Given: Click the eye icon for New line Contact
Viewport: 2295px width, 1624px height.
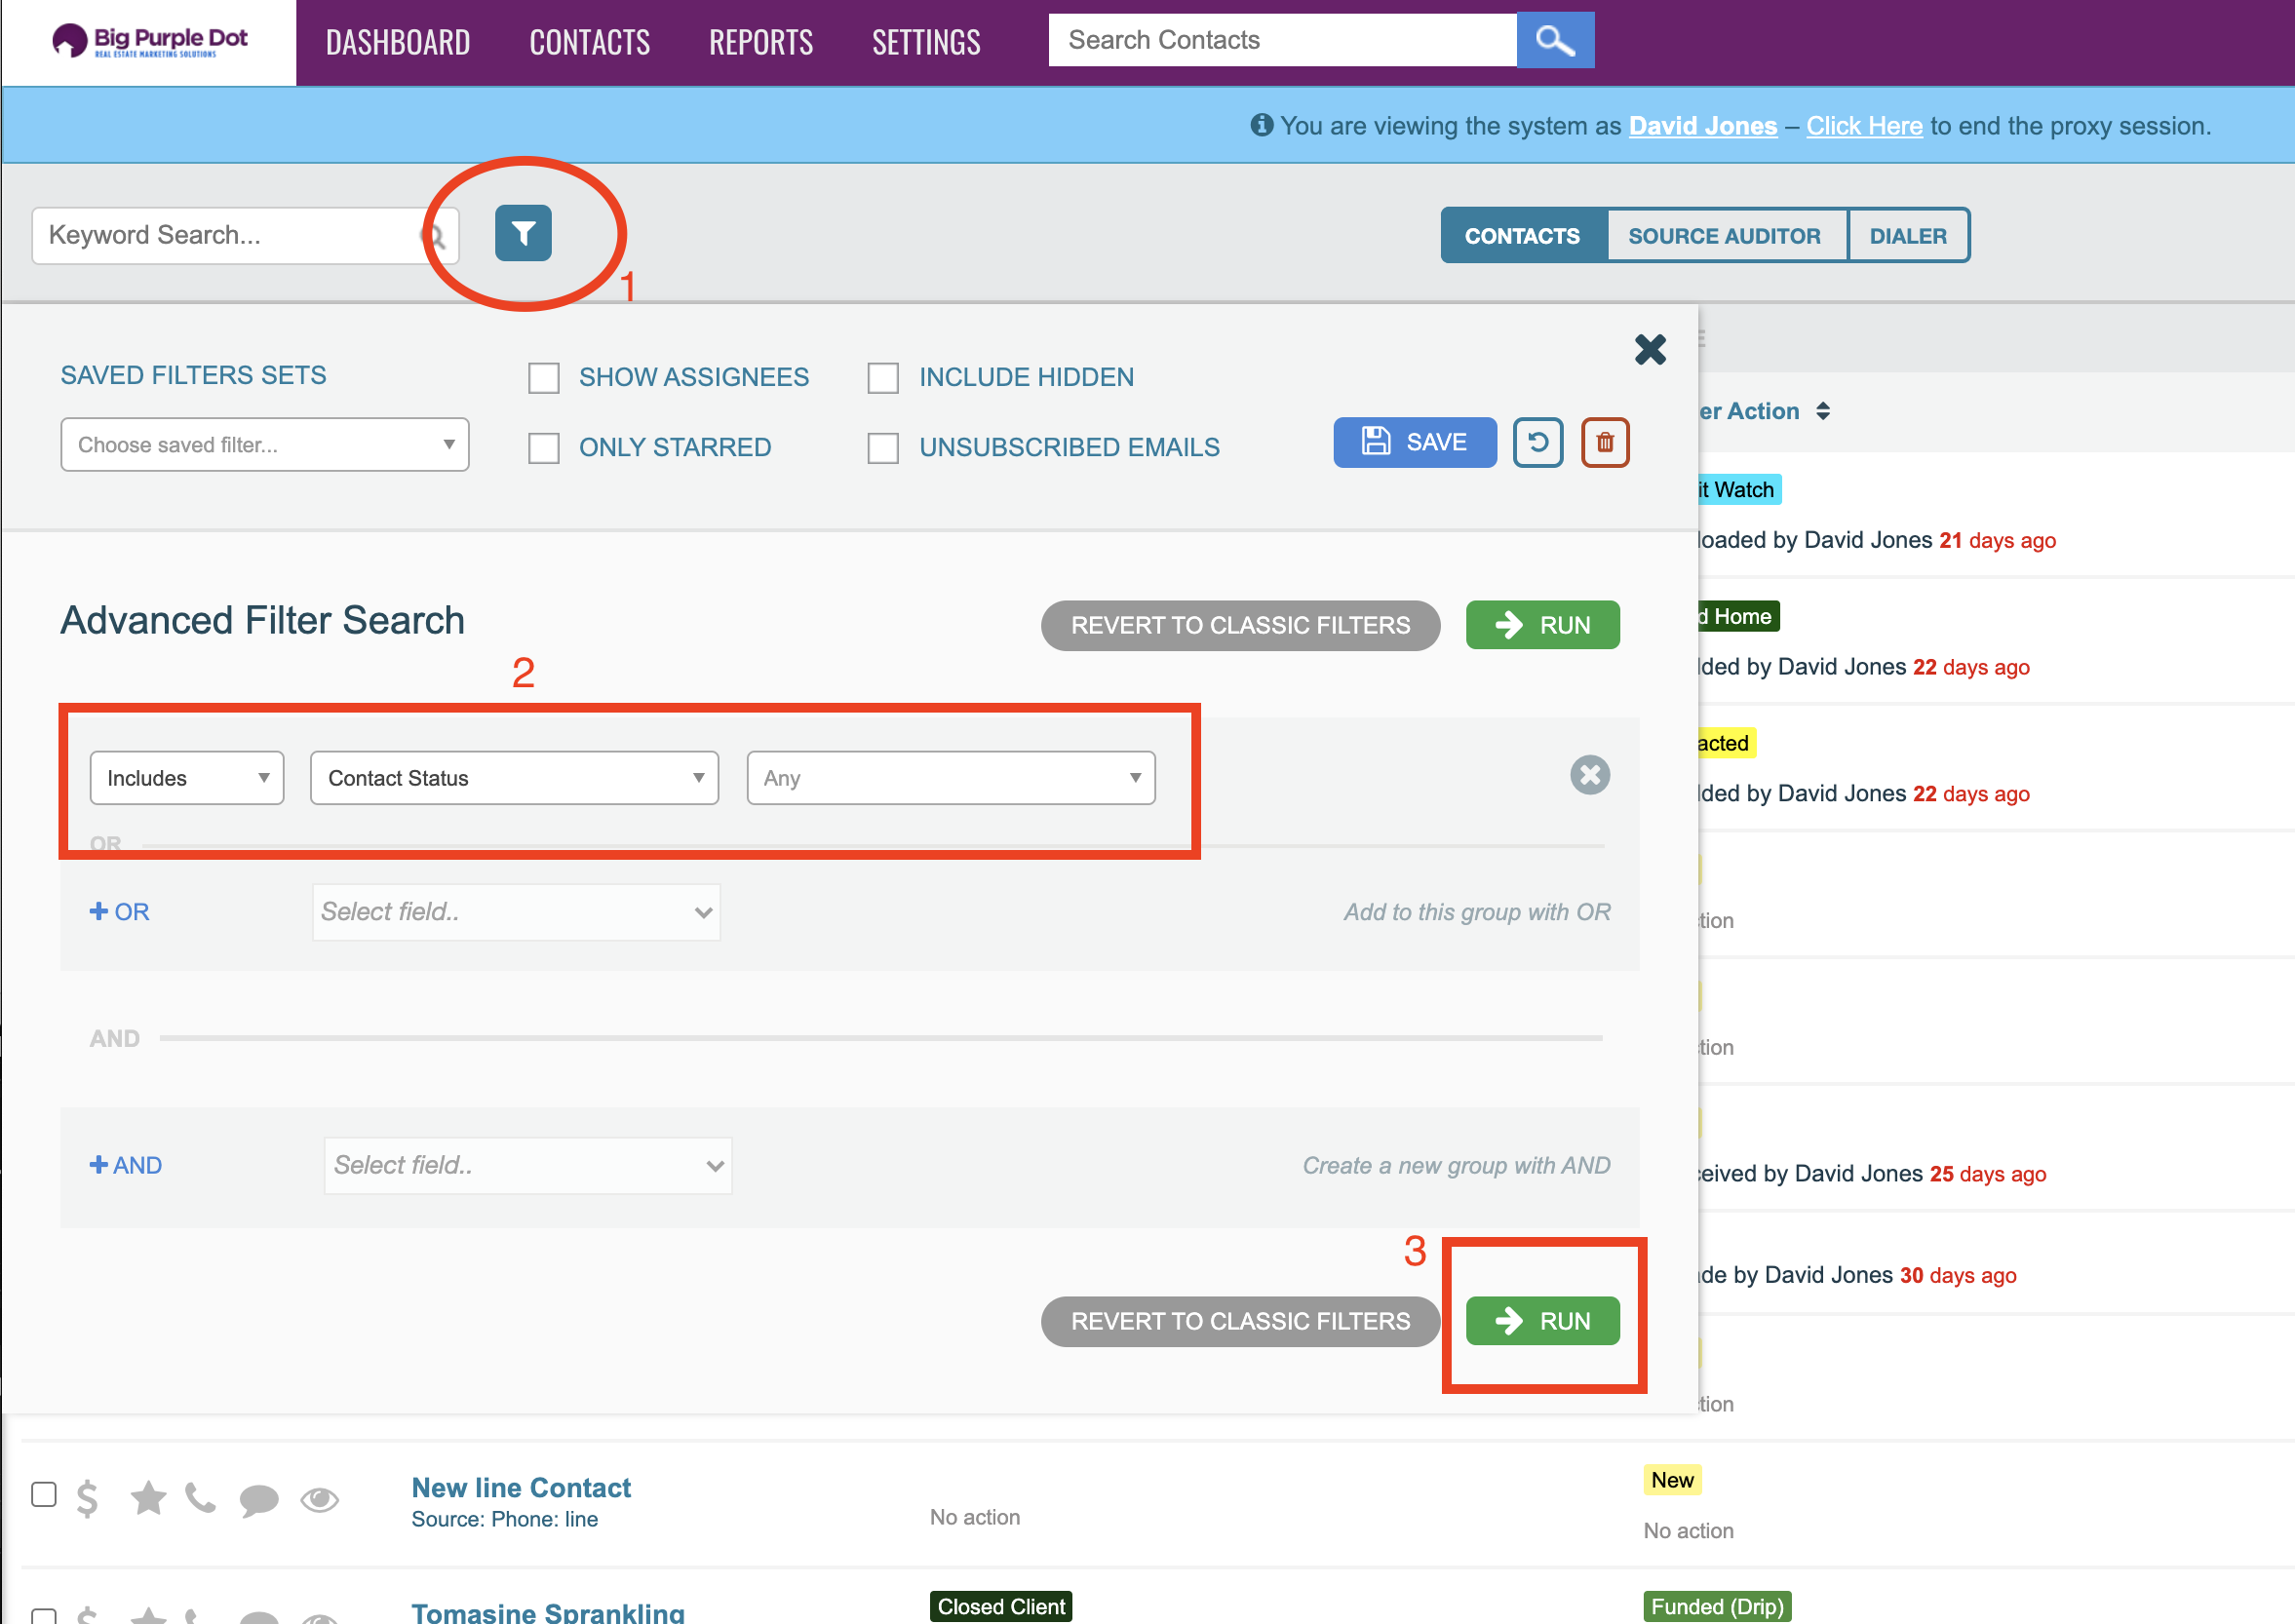Looking at the screenshot, I should pyautogui.click(x=319, y=1499).
